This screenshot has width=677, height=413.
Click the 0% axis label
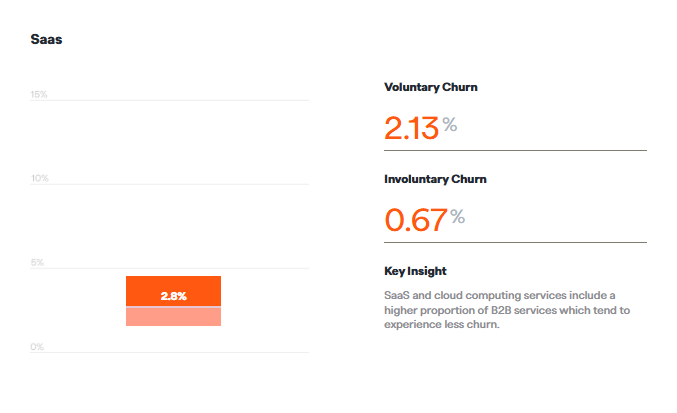[x=37, y=347]
